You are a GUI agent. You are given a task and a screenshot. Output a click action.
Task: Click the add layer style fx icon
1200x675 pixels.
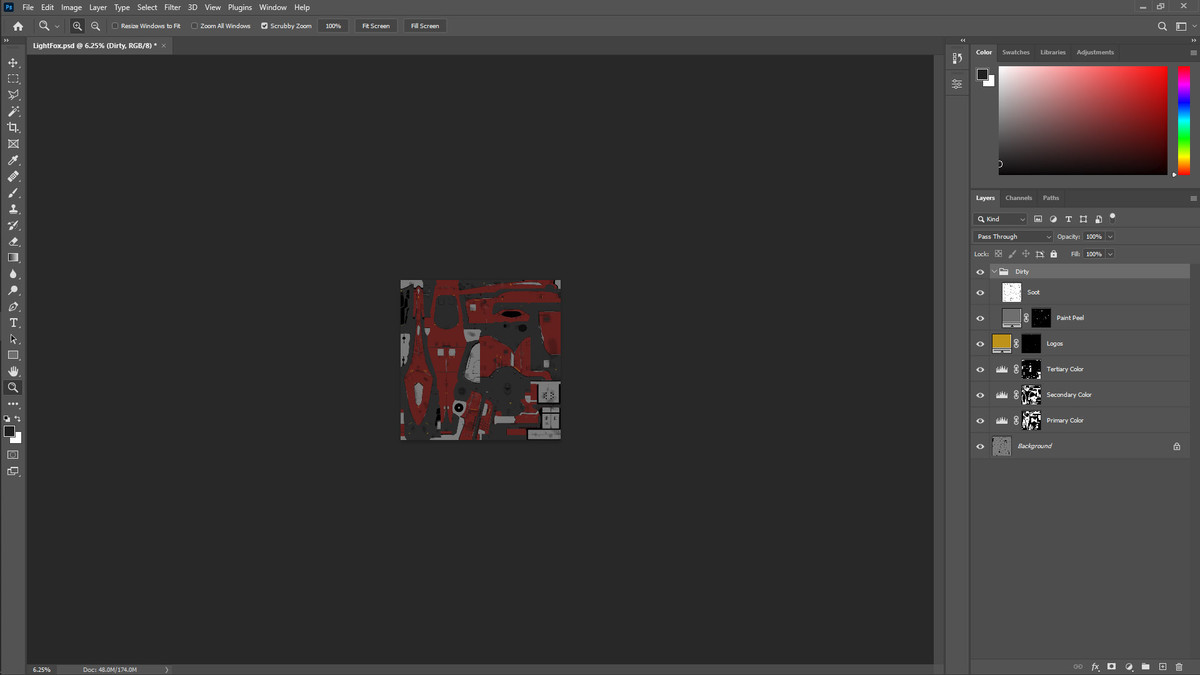pyautogui.click(x=1095, y=666)
